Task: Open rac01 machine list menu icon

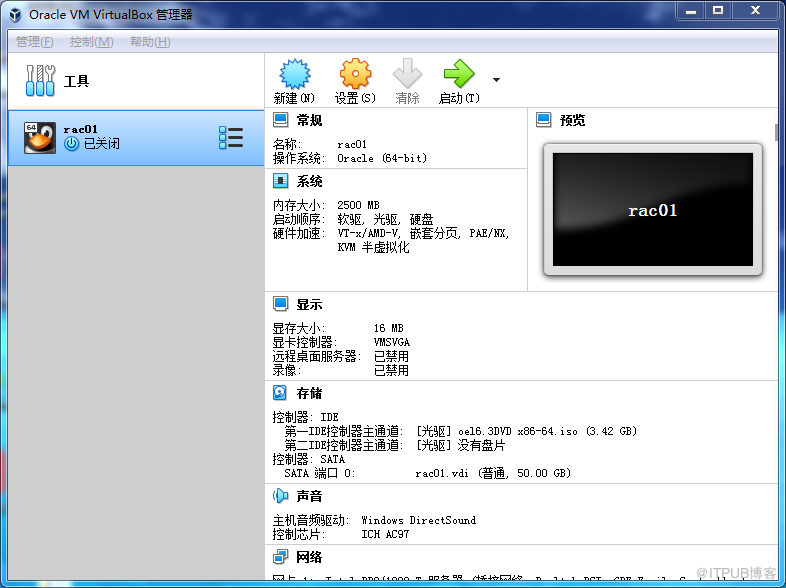Action: (x=231, y=138)
